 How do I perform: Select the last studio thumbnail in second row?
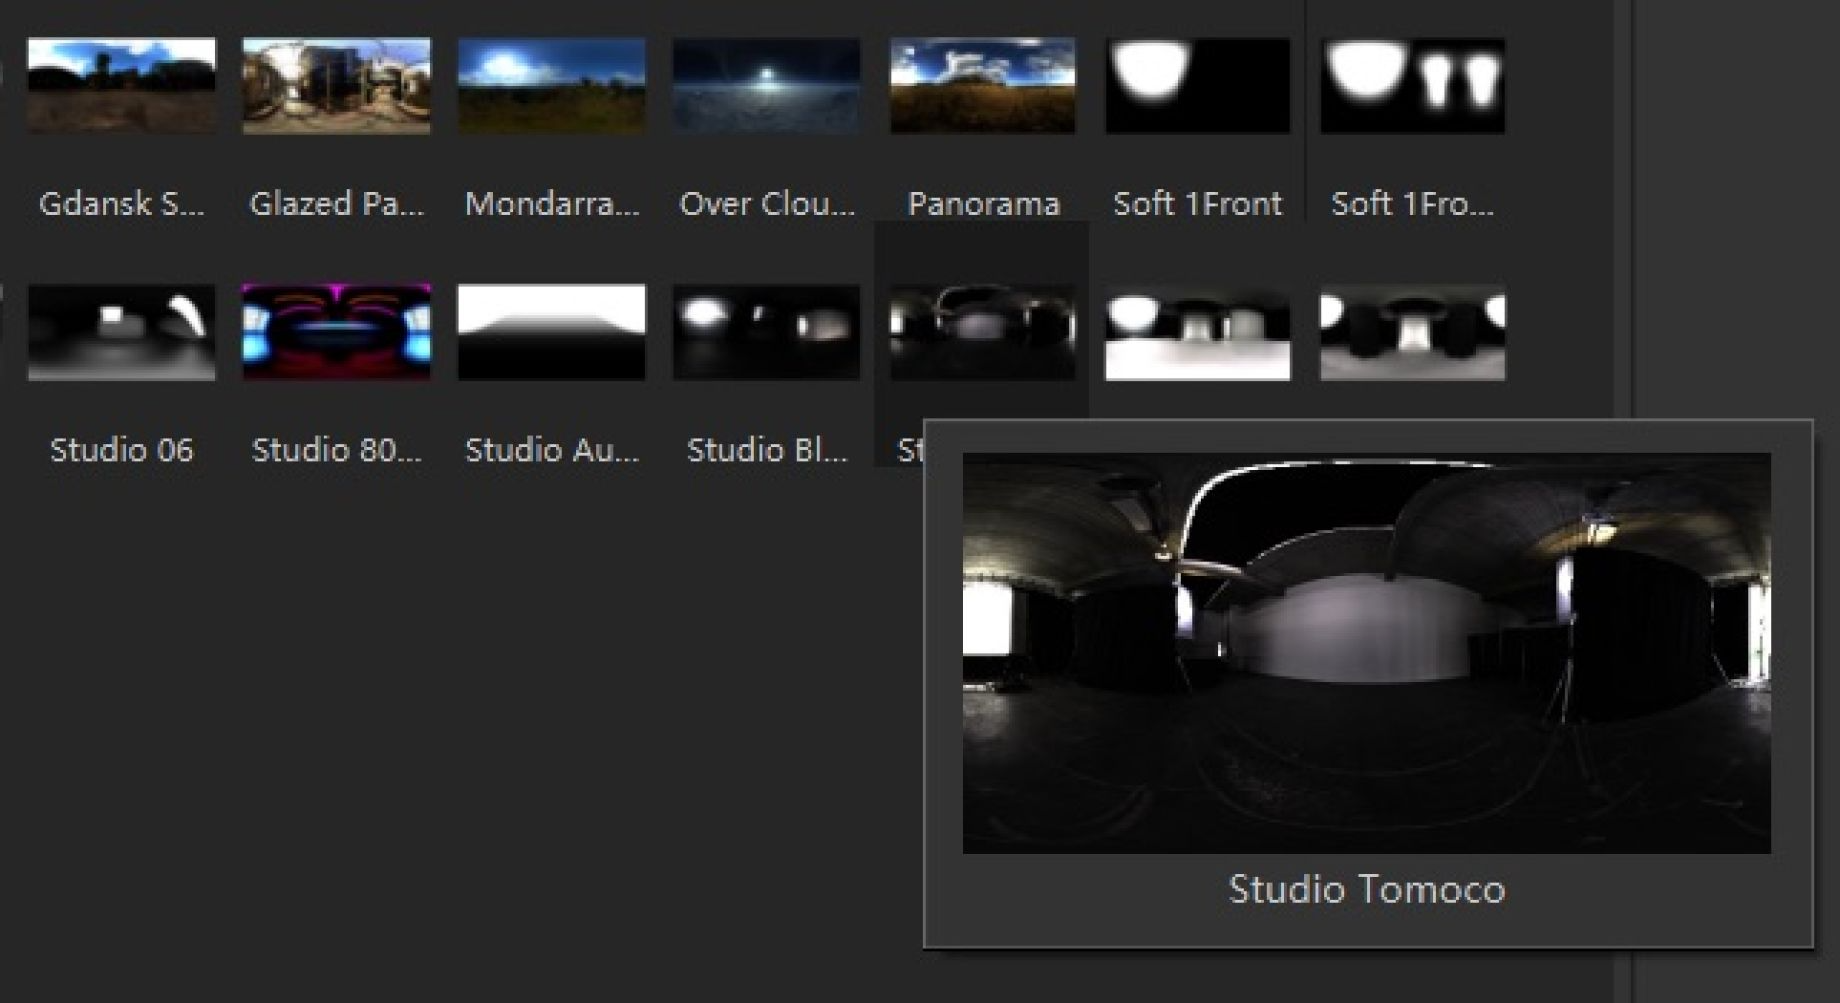(1412, 332)
